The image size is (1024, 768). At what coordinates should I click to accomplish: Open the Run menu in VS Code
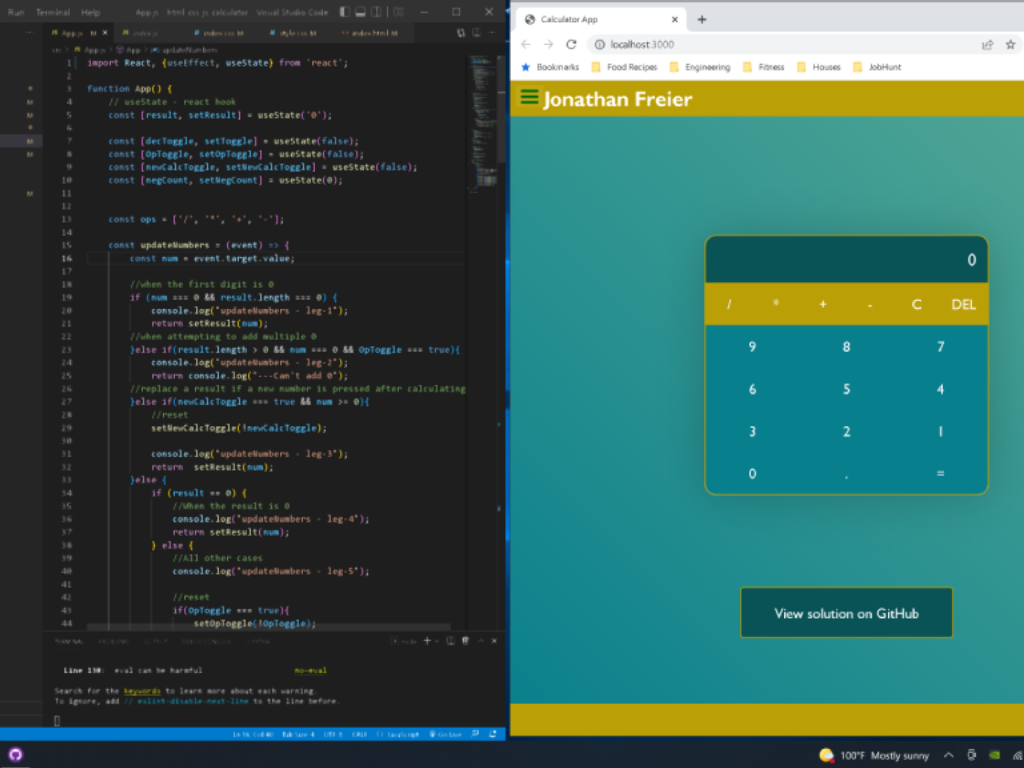[x=16, y=12]
